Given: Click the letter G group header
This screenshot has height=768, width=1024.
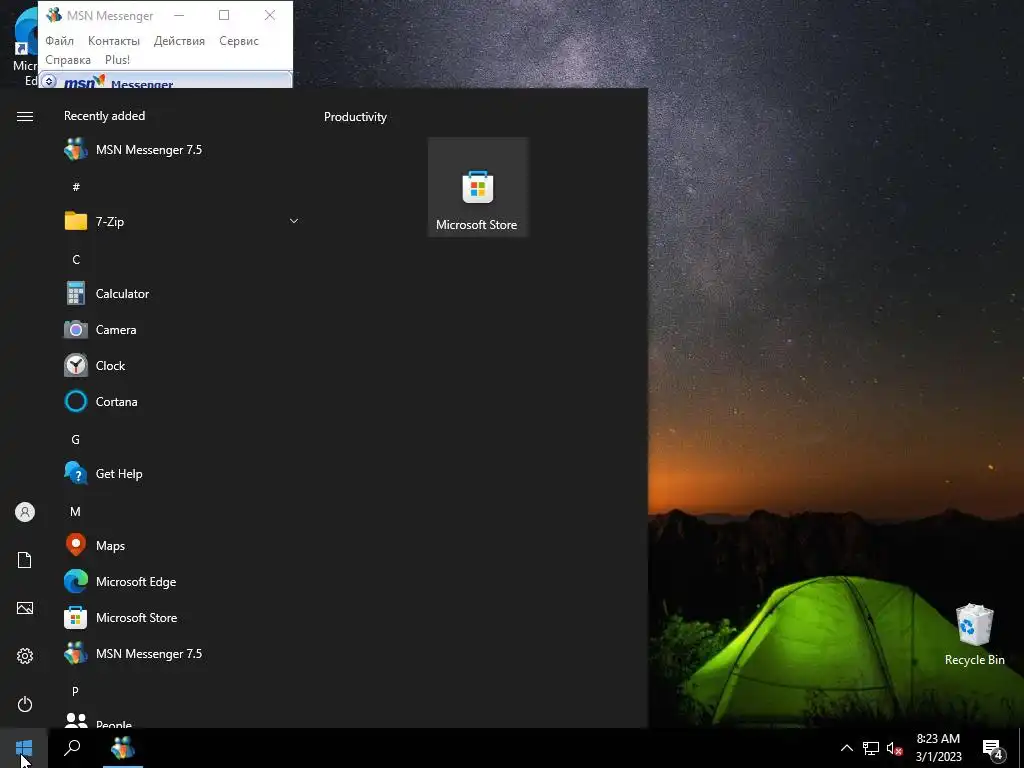Looking at the screenshot, I should (75, 440).
